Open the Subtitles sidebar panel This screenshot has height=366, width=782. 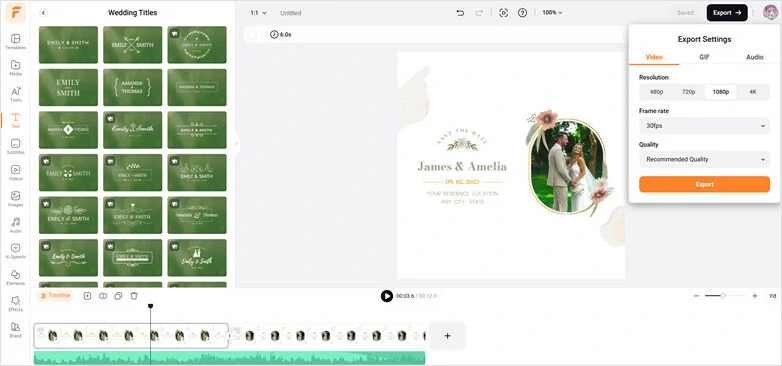pyautogui.click(x=15, y=147)
